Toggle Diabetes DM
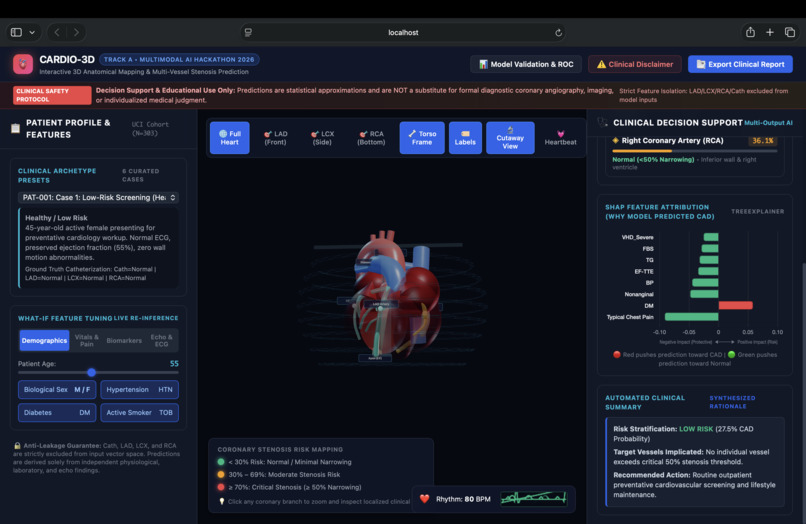This screenshot has width=806, height=524. [57, 412]
